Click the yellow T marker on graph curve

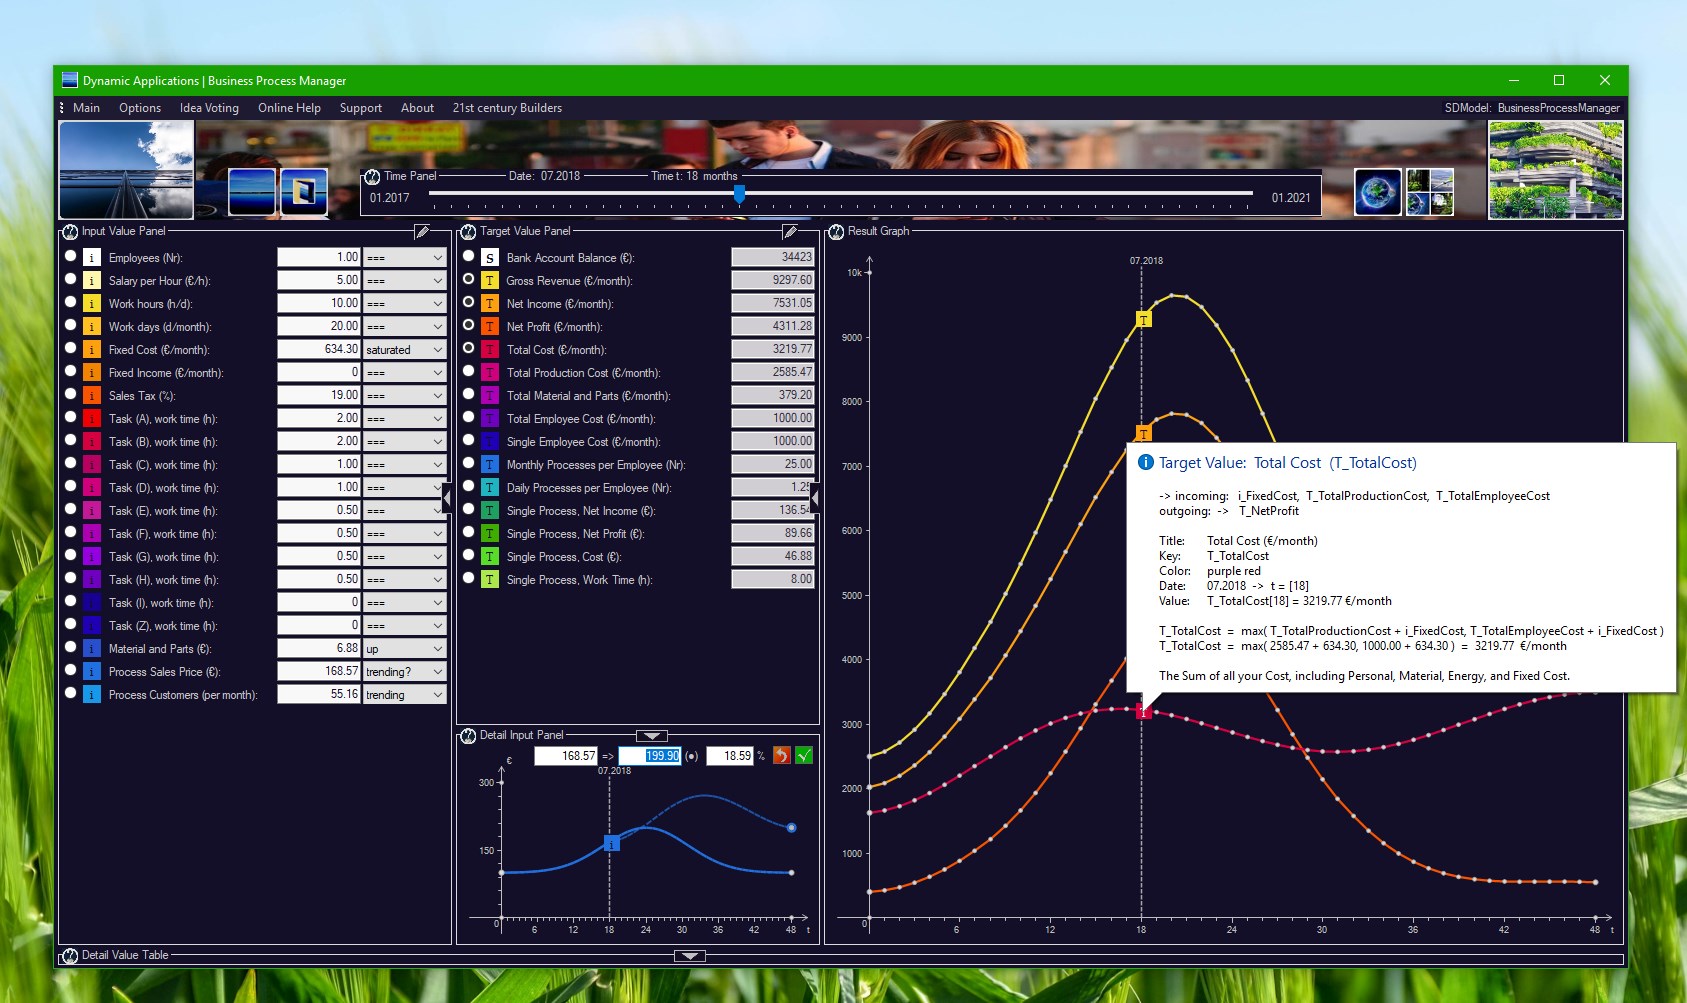[x=1143, y=319]
